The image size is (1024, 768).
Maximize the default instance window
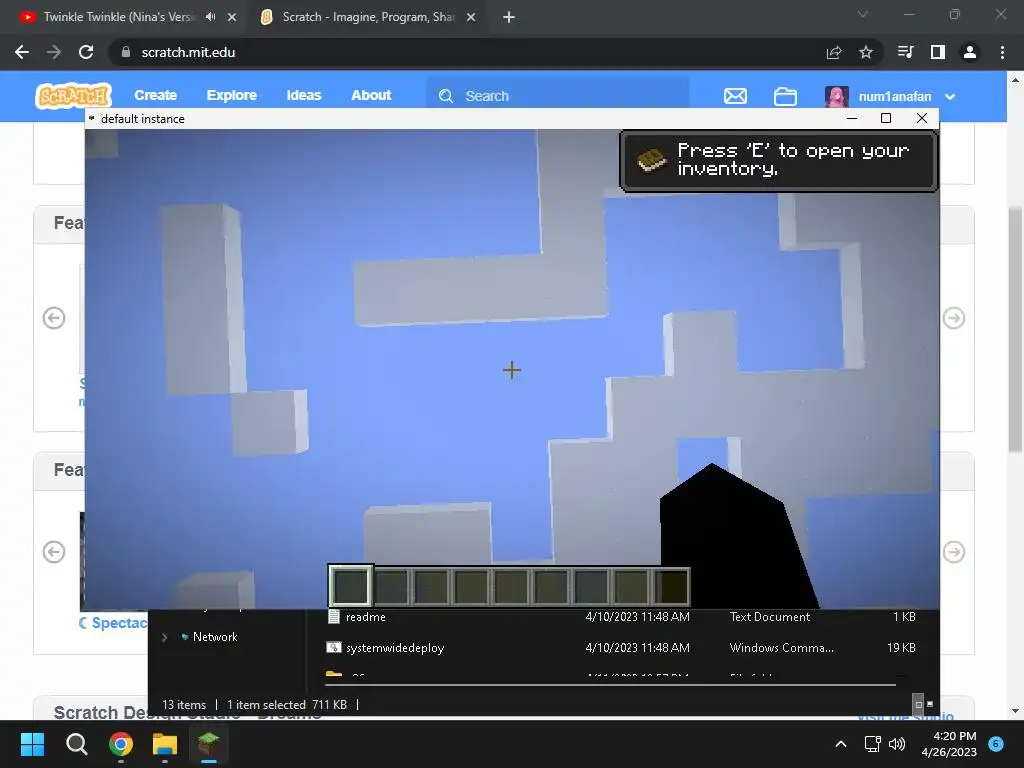886,118
